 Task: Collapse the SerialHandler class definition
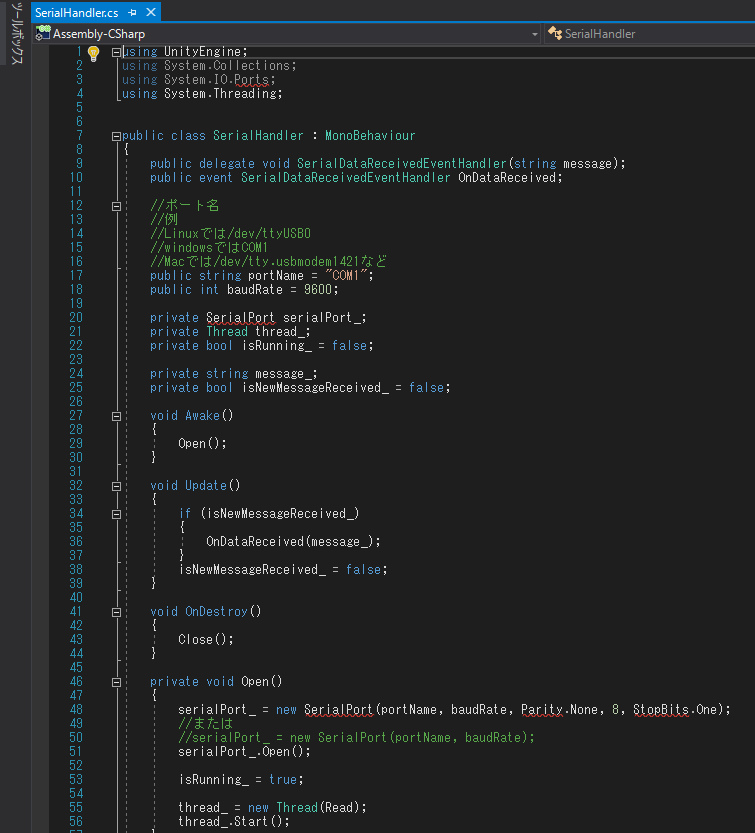[117, 136]
